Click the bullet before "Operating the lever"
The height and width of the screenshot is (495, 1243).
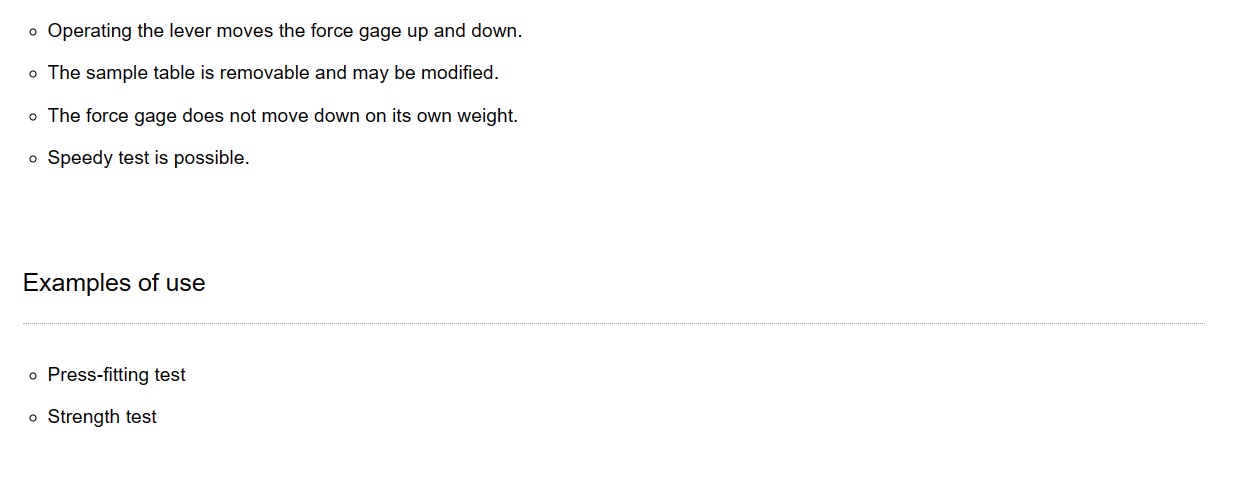(34, 32)
